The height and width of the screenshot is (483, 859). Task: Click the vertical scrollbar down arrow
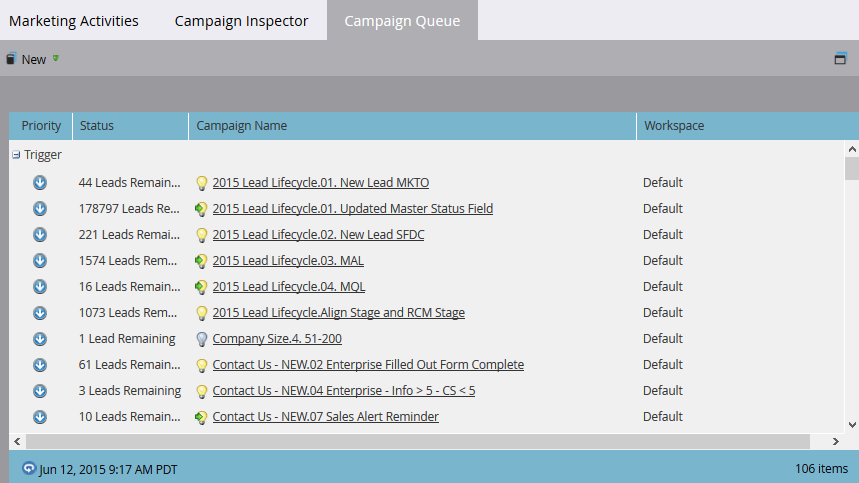click(x=852, y=425)
